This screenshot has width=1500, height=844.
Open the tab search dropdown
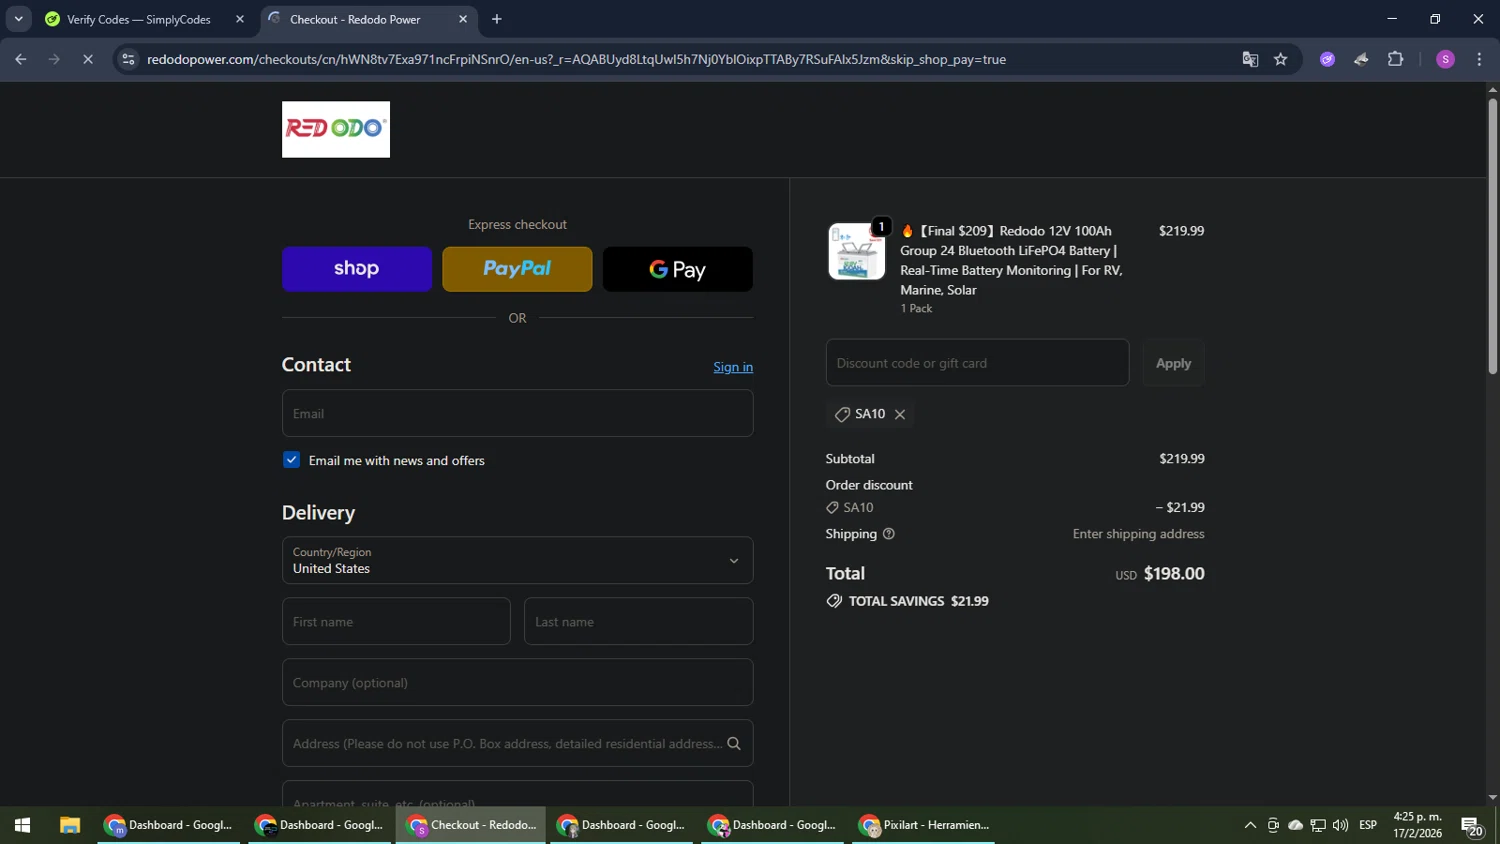pos(18,19)
